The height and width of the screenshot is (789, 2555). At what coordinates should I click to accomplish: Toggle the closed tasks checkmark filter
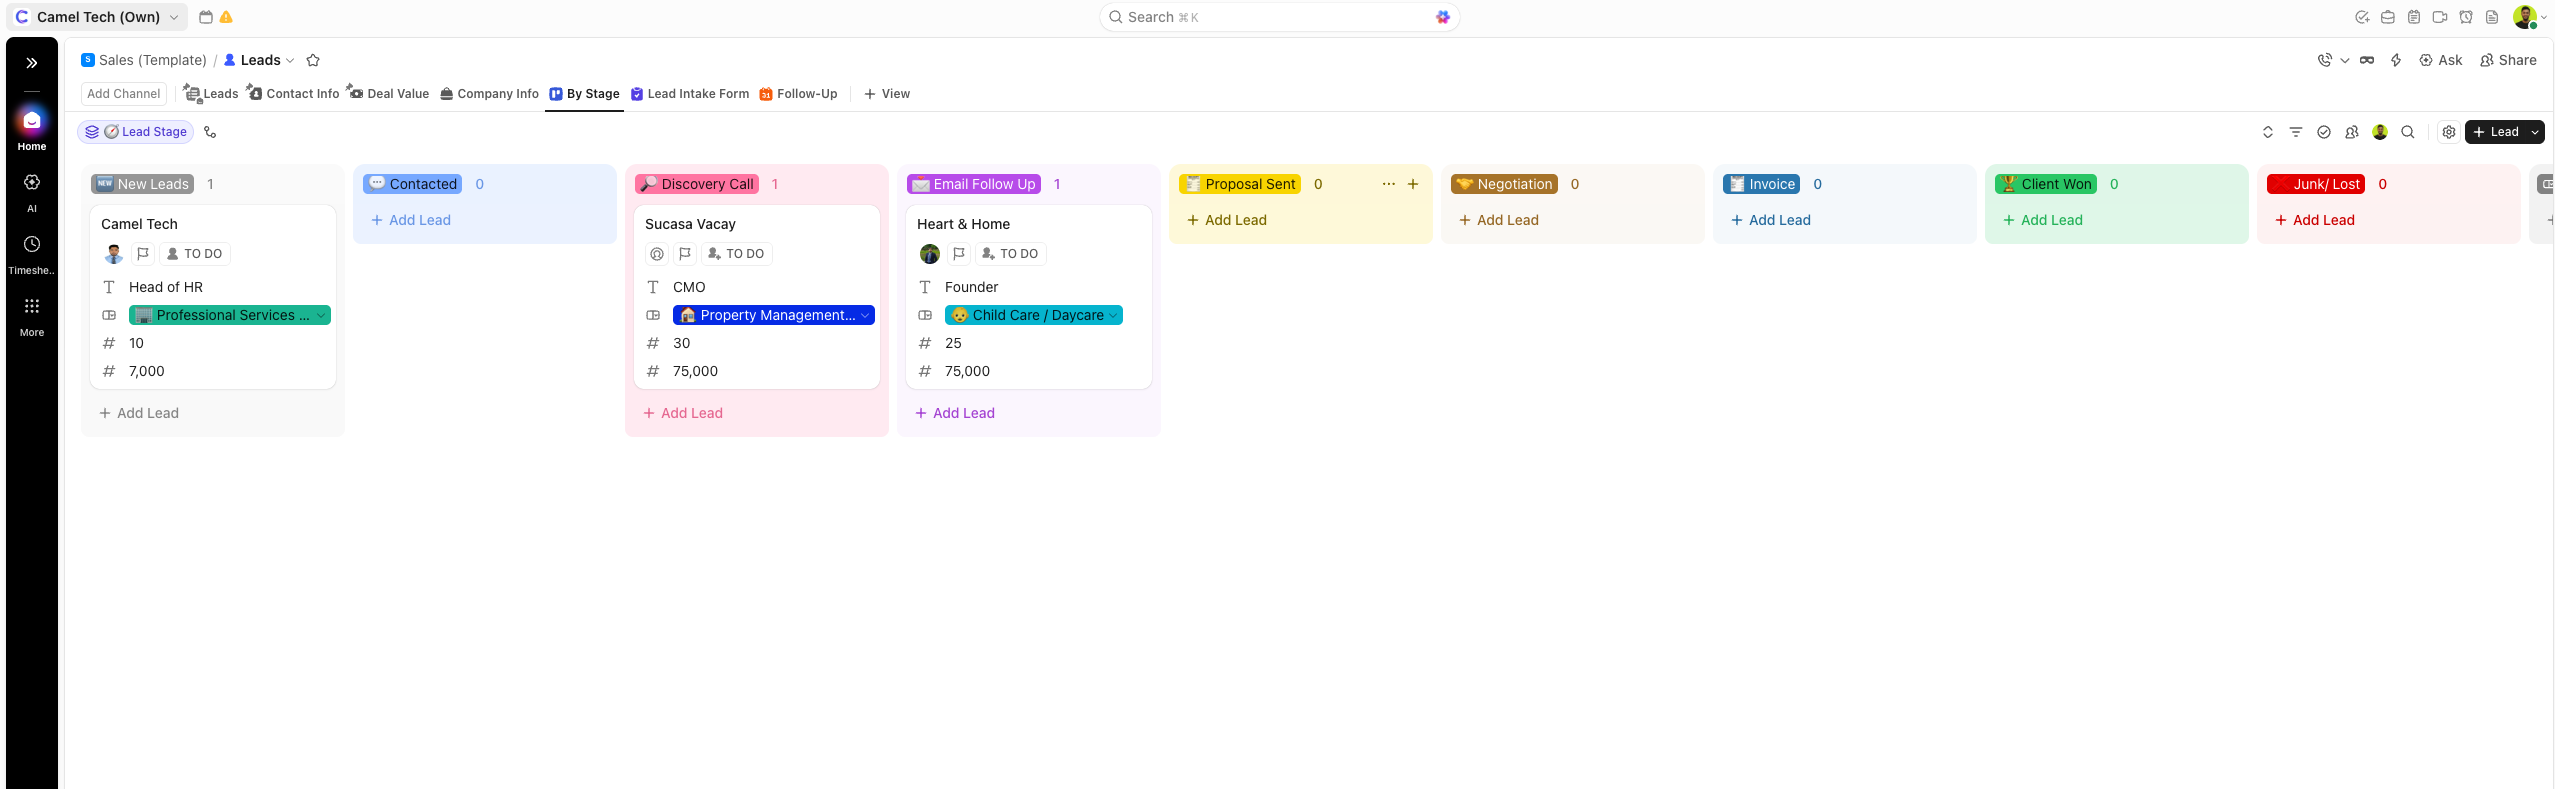tap(2324, 132)
